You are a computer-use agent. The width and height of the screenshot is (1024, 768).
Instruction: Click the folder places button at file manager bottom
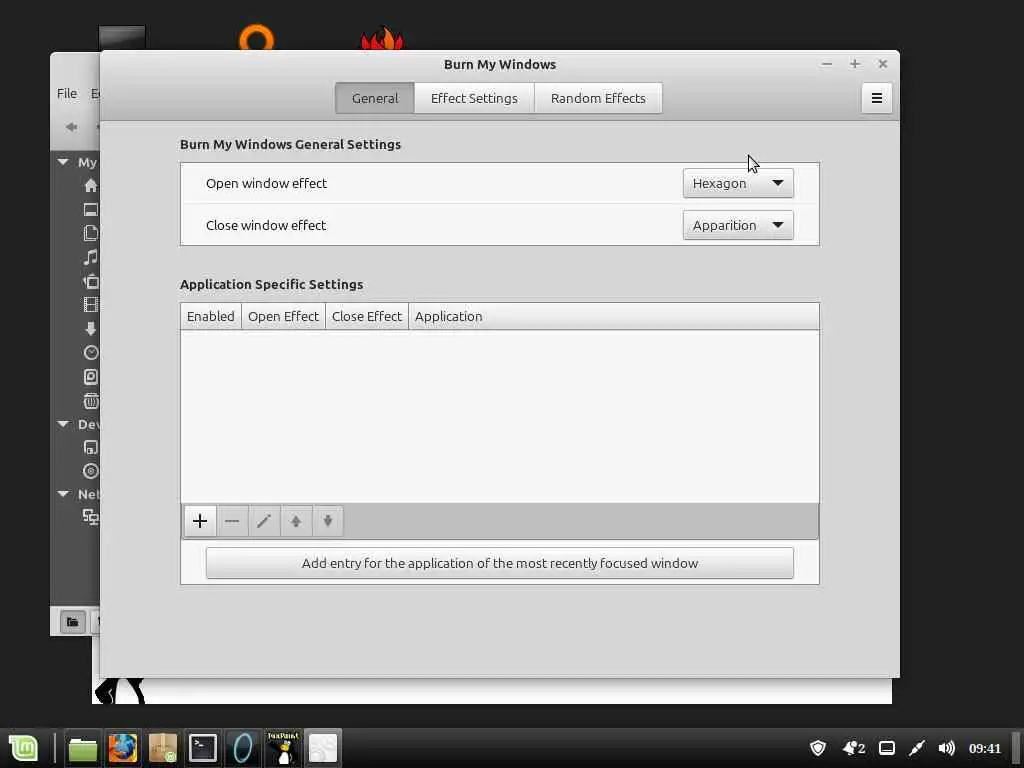tap(72, 622)
